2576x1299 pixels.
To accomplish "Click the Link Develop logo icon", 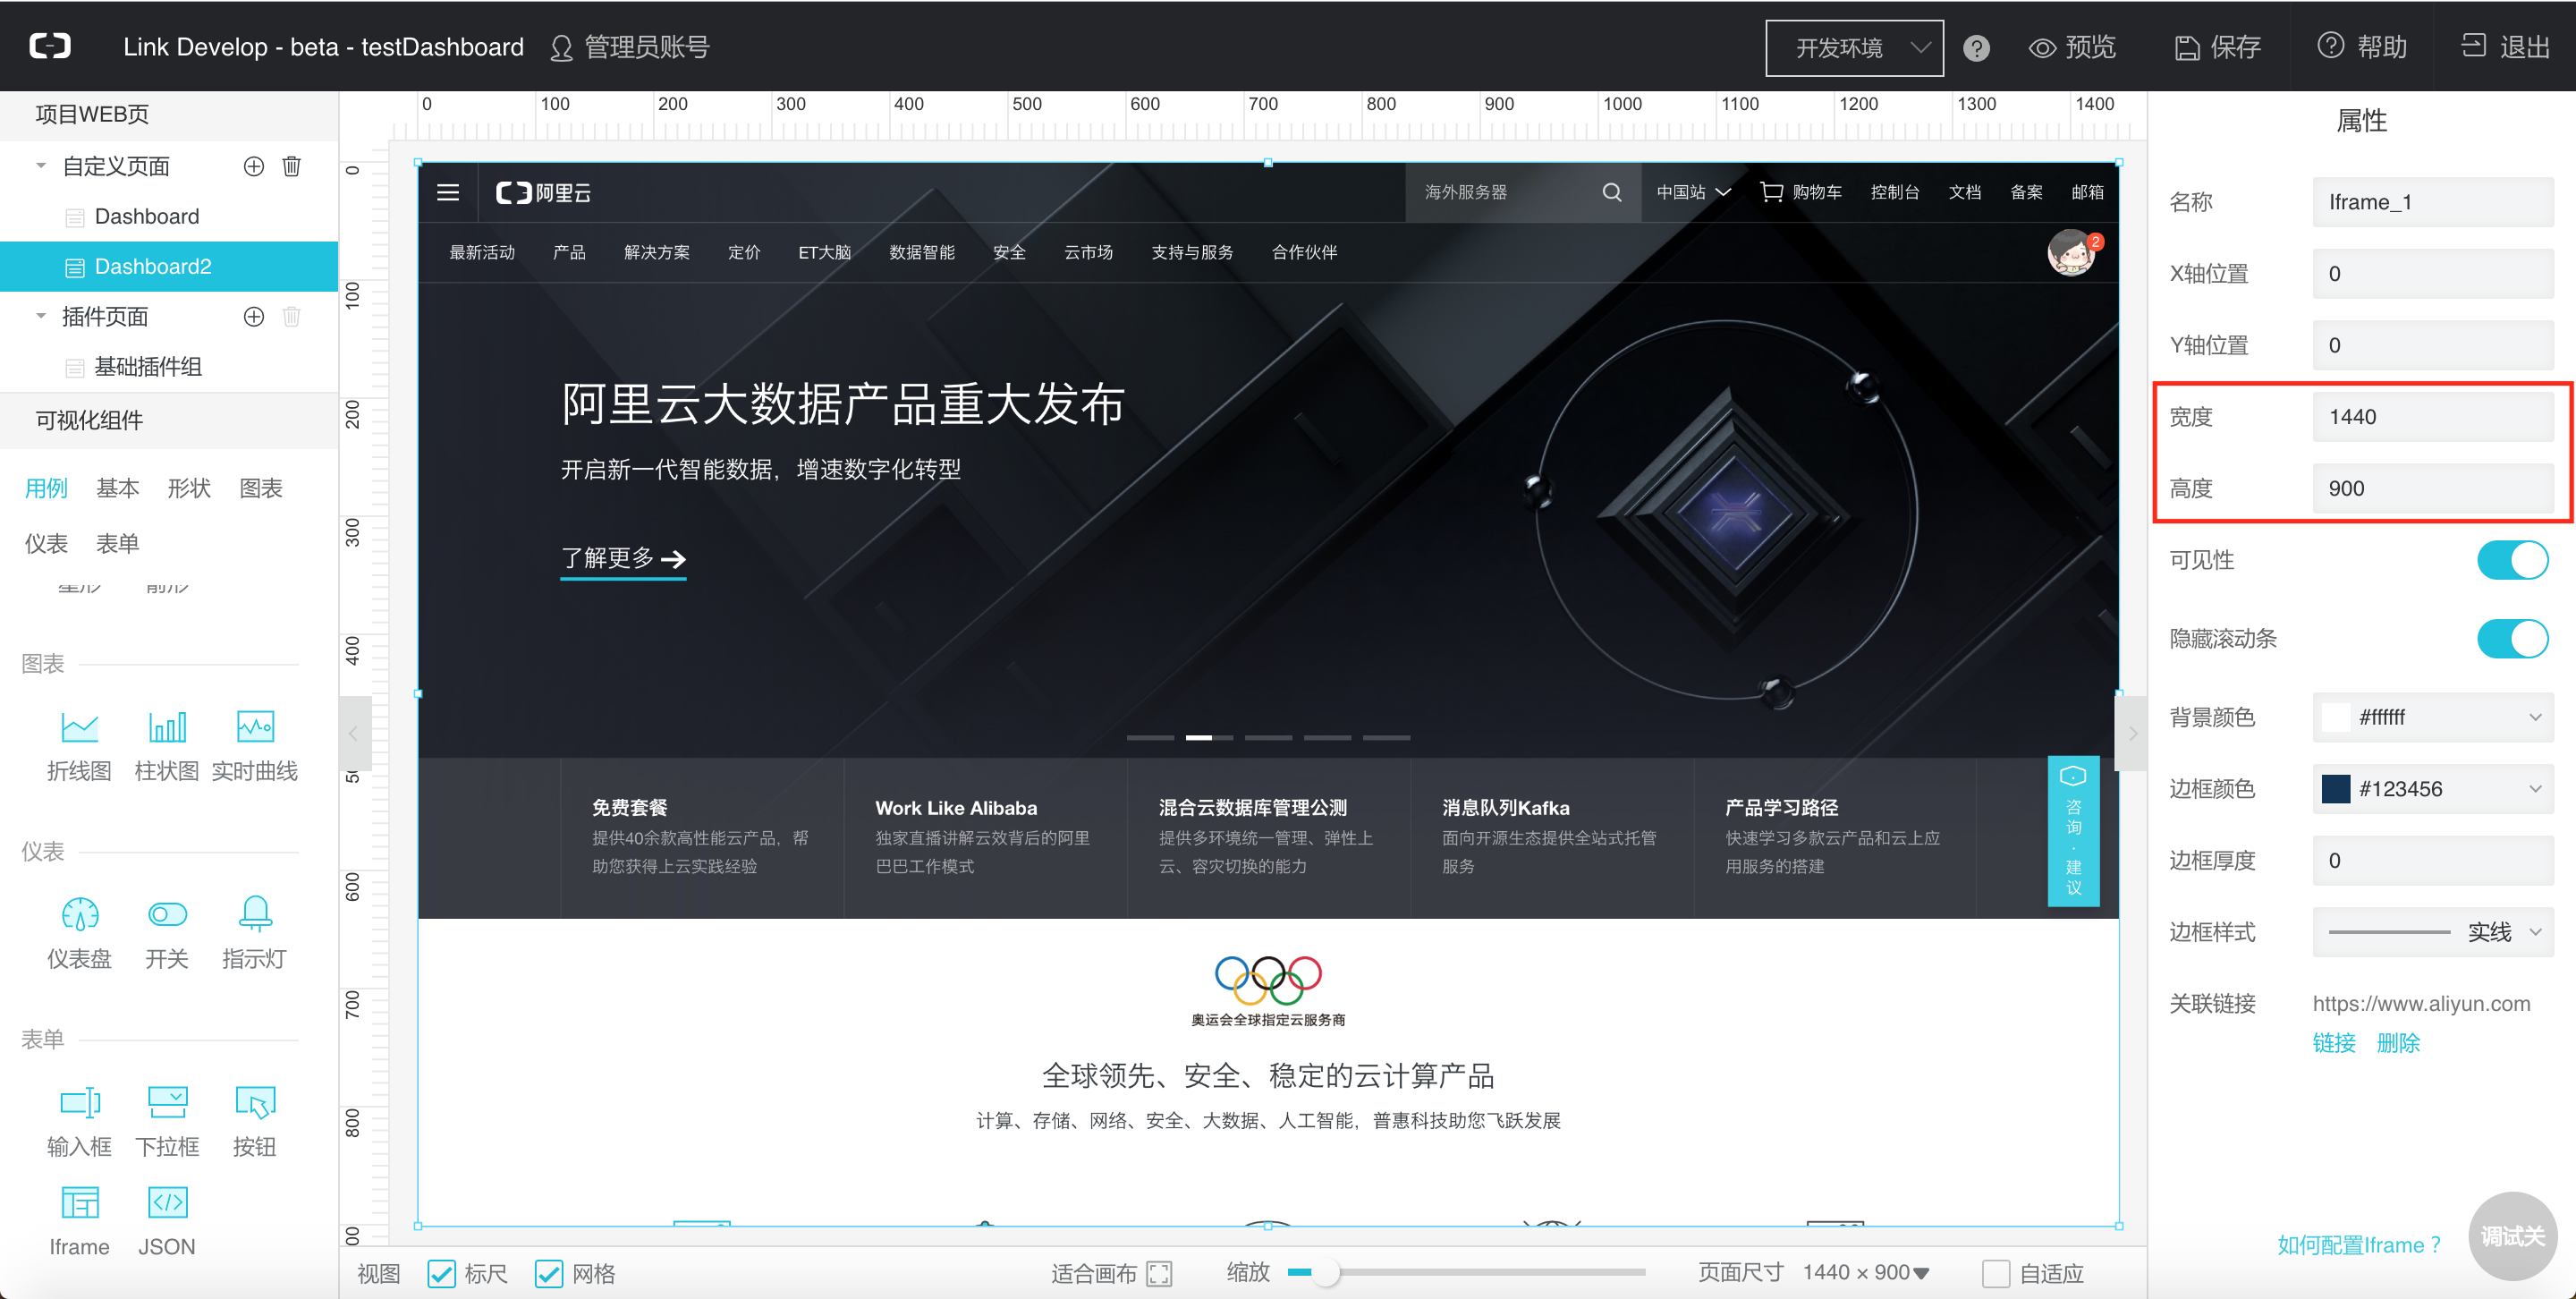I will coord(50,46).
